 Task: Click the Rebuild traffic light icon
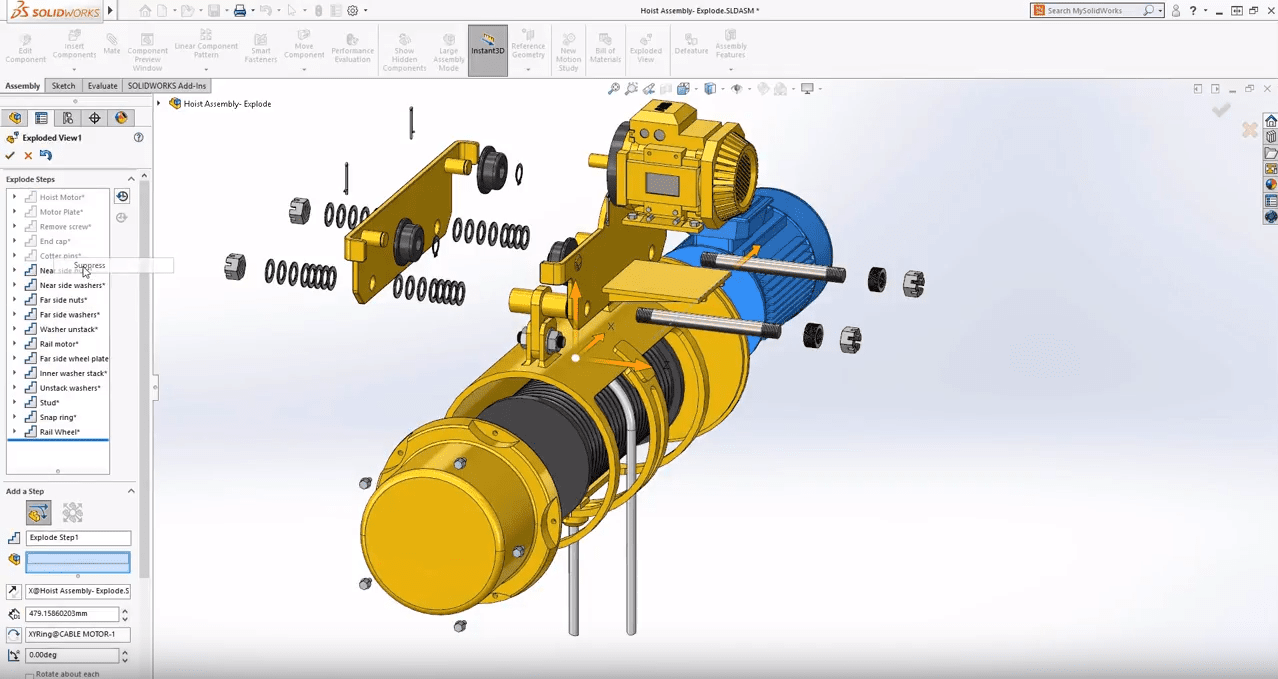pyautogui.click(x=318, y=10)
